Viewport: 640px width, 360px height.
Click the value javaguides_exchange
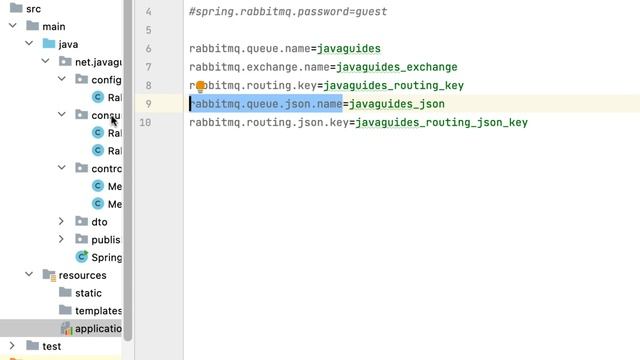tap(397, 67)
